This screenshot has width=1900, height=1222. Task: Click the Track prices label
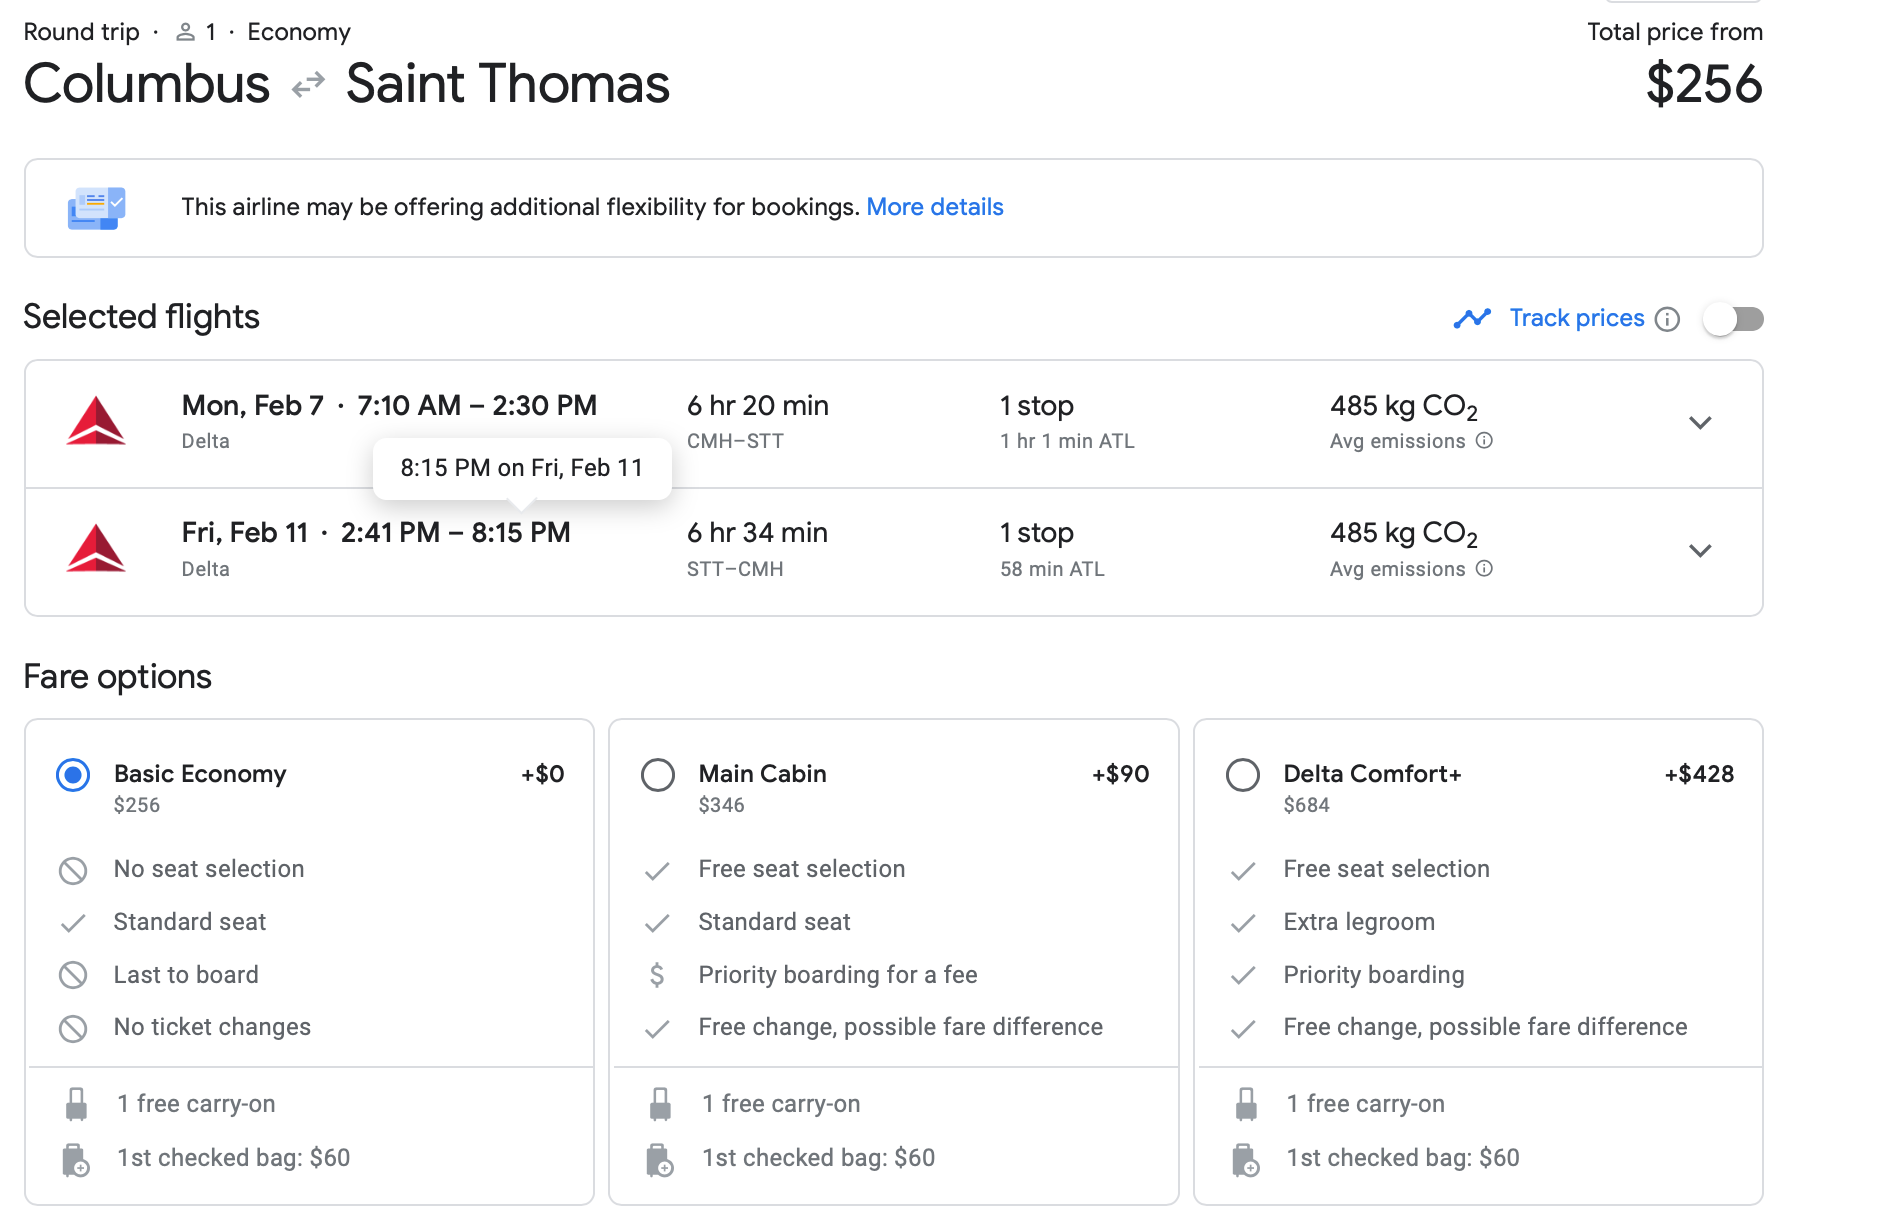pos(1576,318)
